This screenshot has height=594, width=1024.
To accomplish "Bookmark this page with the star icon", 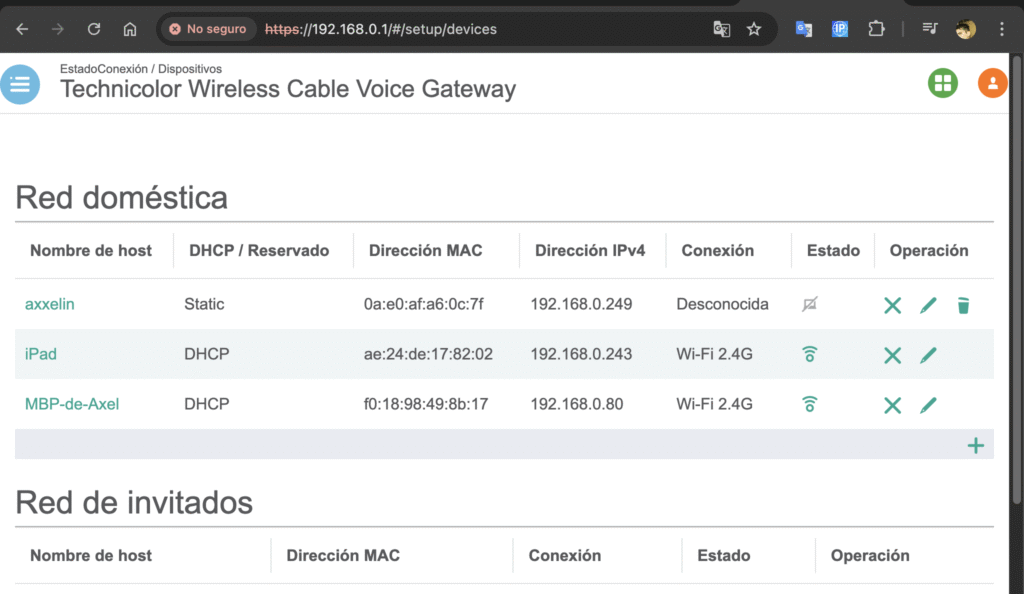I will 754,29.
